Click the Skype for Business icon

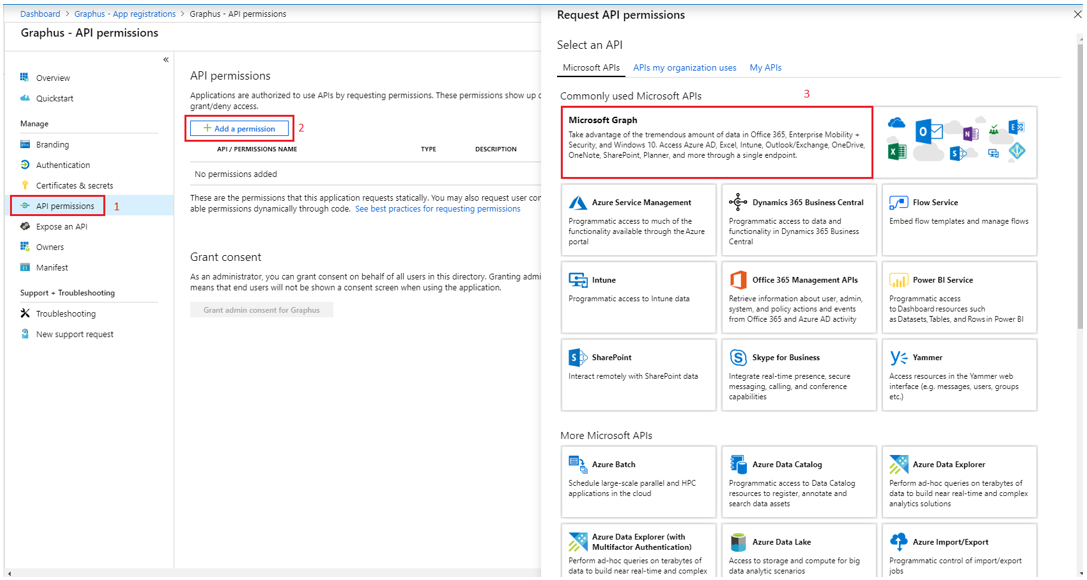[x=738, y=358]
